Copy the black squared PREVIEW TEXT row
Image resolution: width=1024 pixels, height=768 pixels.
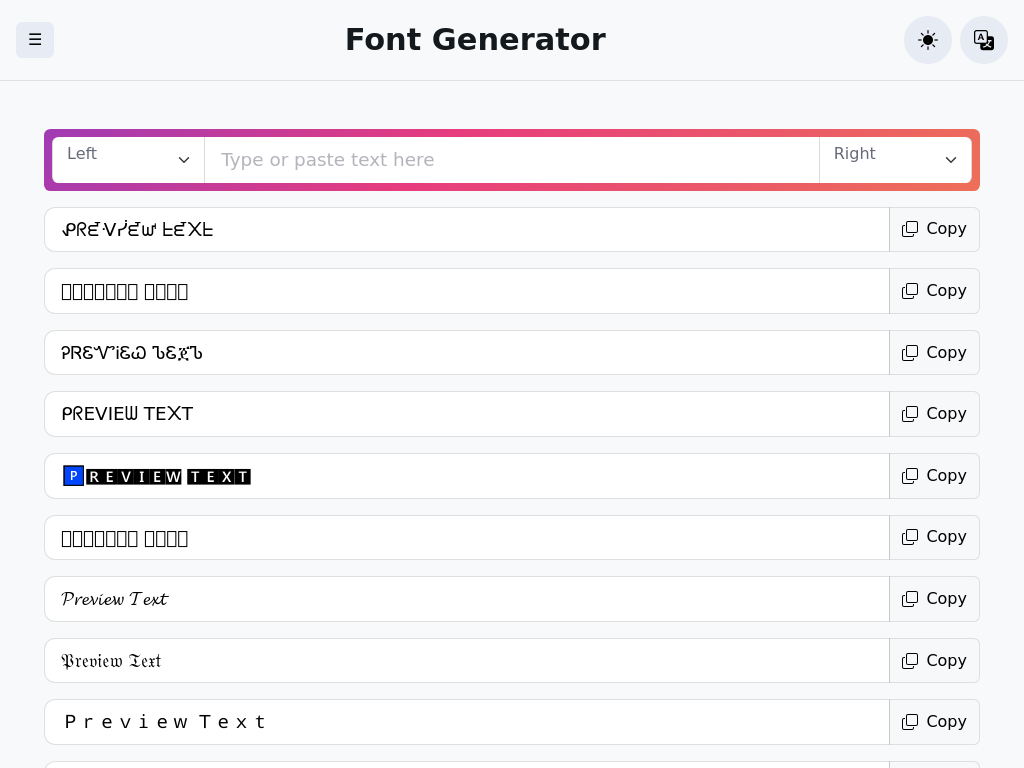pyautogui.click(x=934, y=476)
